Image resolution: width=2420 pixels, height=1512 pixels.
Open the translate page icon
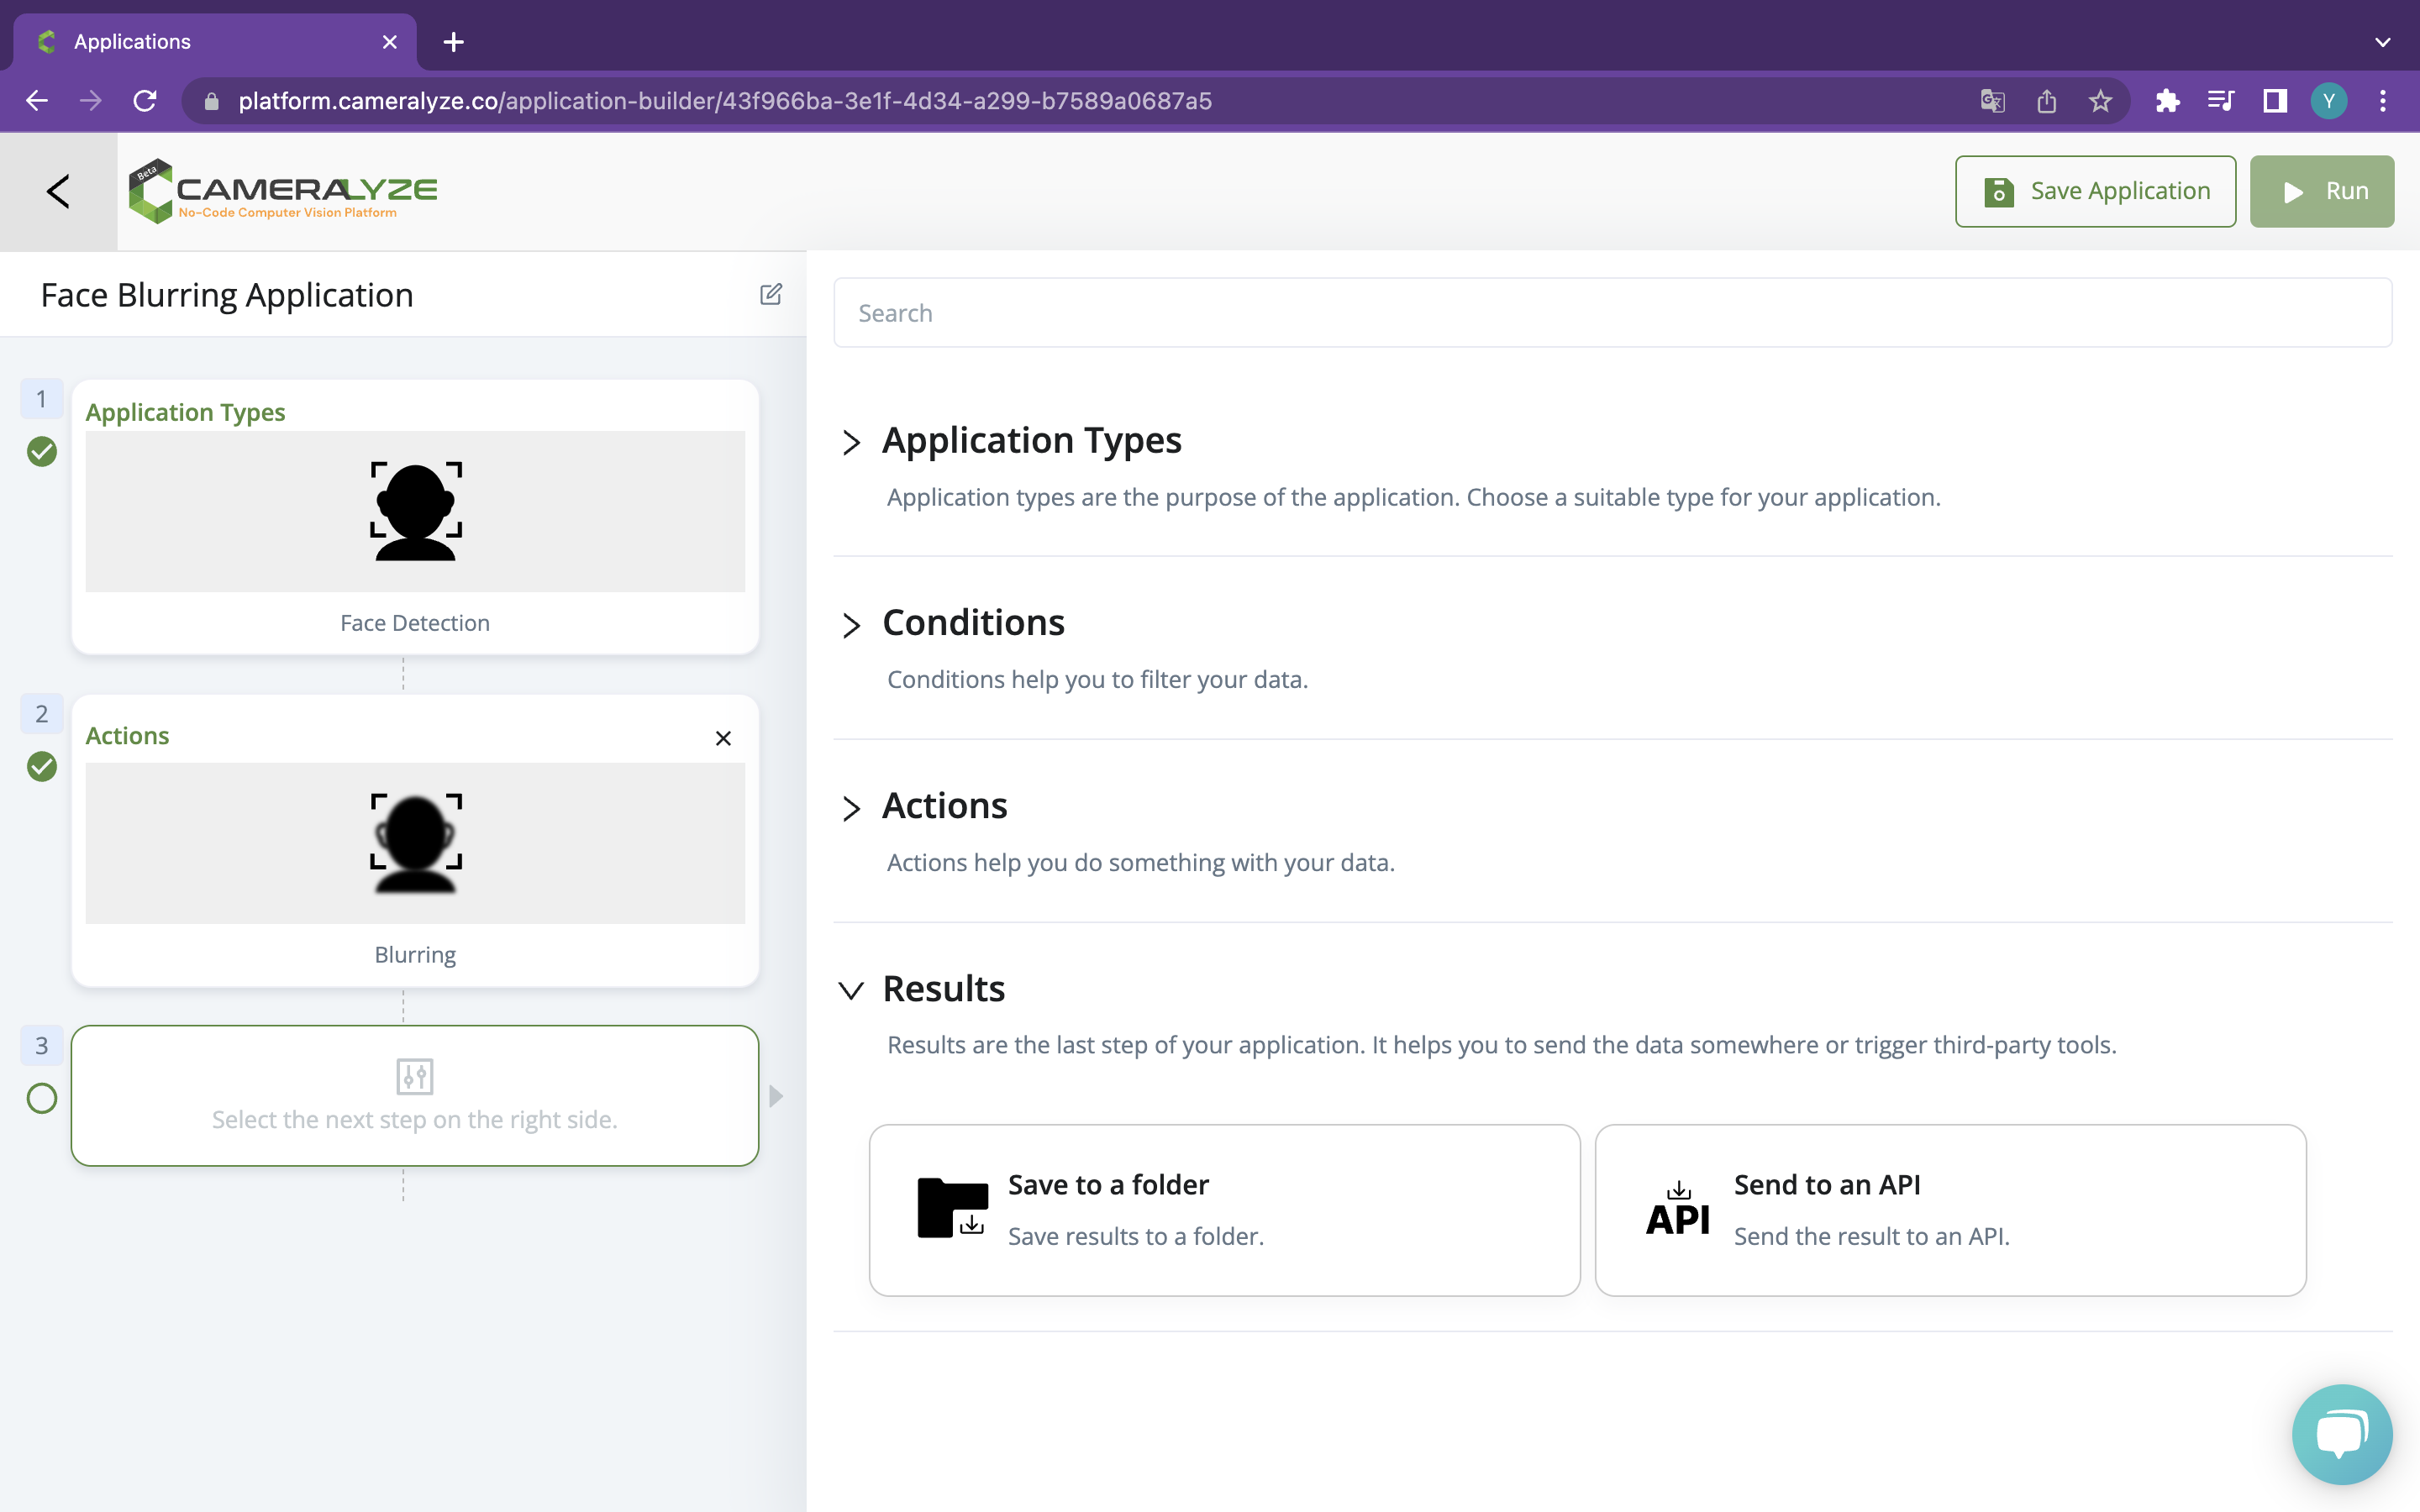pos(1992,101)
